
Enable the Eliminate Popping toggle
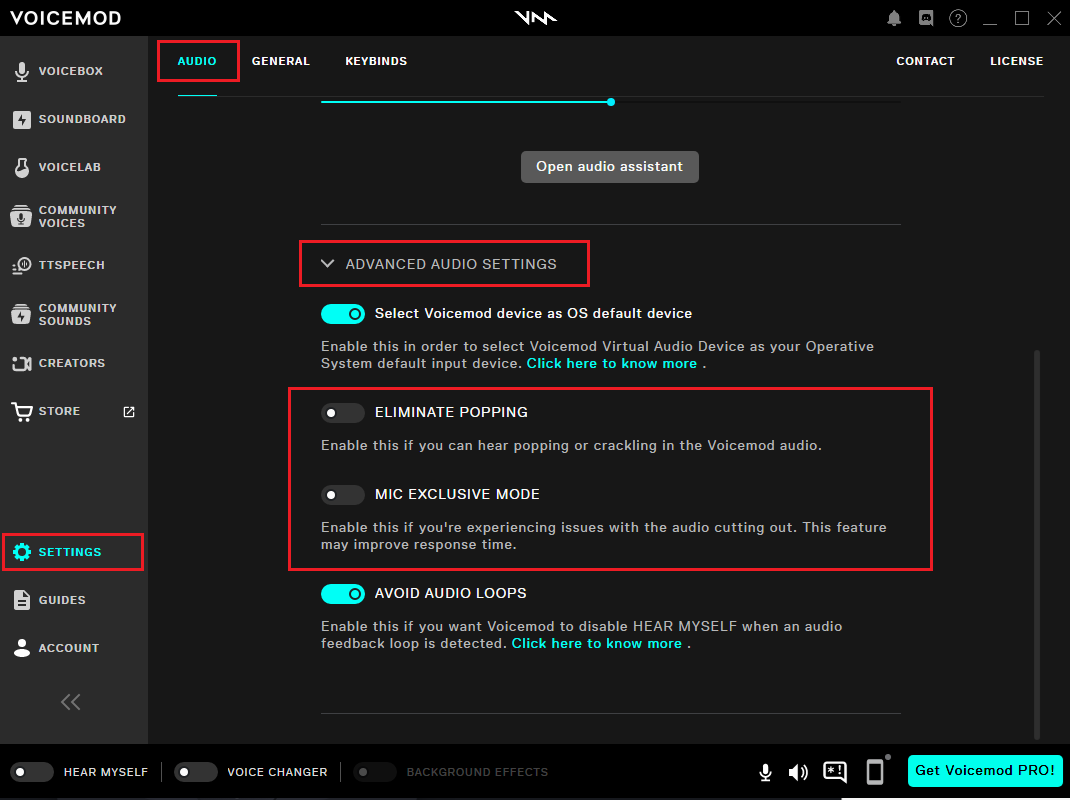pyautogui.click(x=342, y=412)
